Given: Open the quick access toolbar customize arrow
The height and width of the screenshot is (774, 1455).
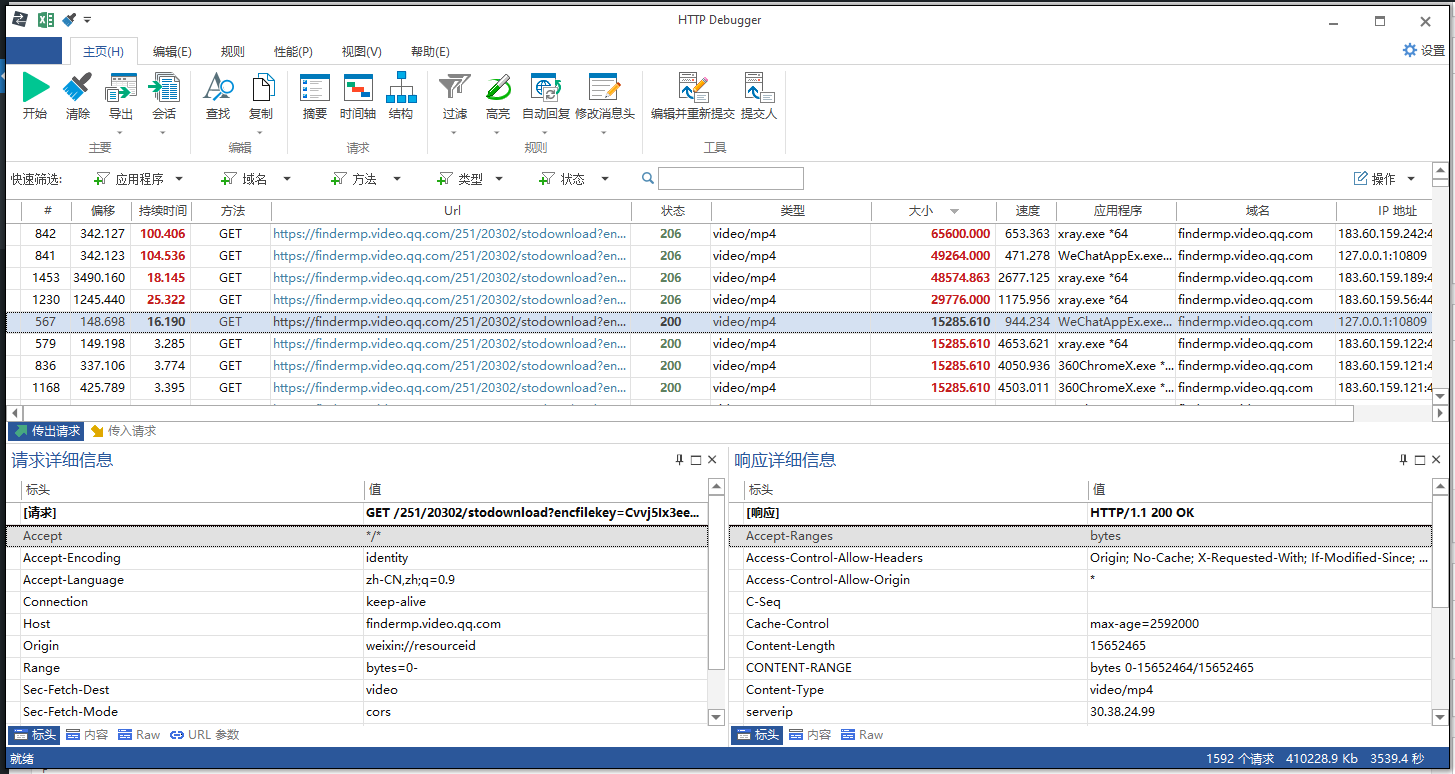Looking at the screenshot, I should coord(88,20).
